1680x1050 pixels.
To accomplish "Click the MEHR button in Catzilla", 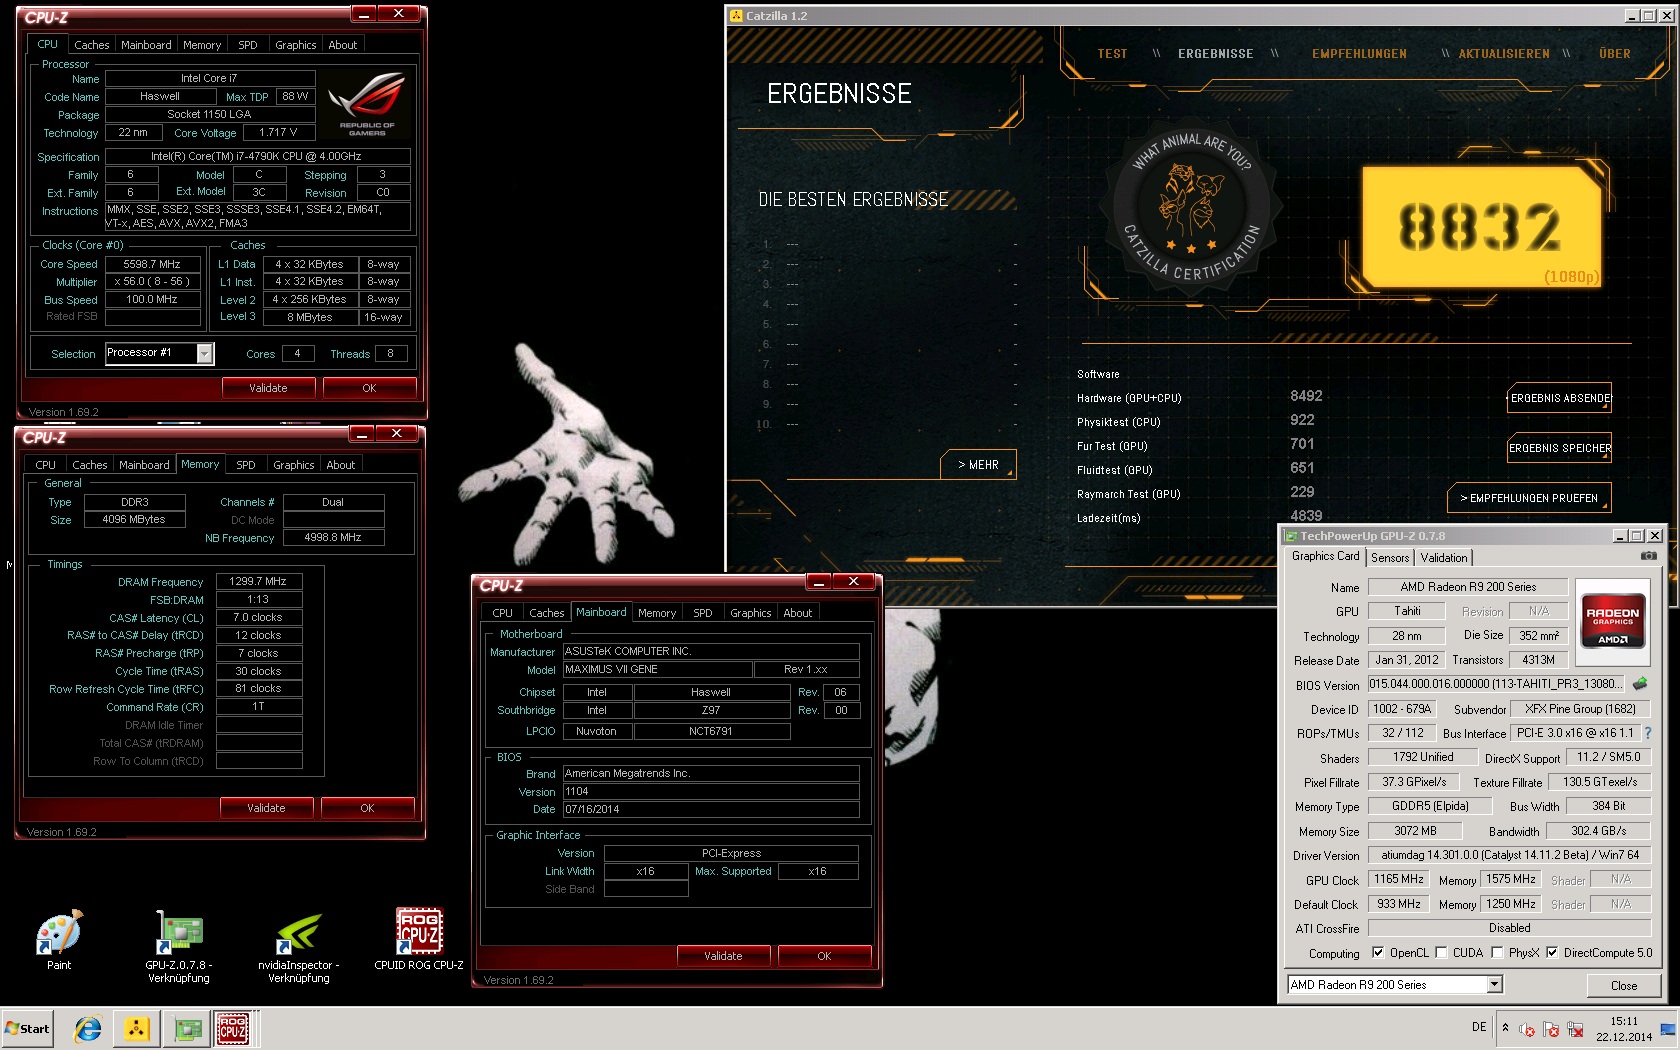I will [978, 465].
